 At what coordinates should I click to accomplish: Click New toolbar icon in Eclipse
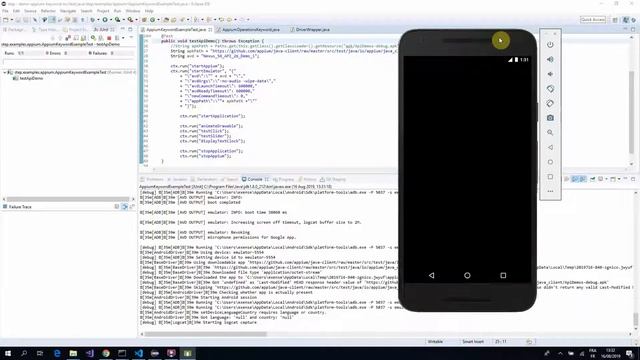point(6,20)
